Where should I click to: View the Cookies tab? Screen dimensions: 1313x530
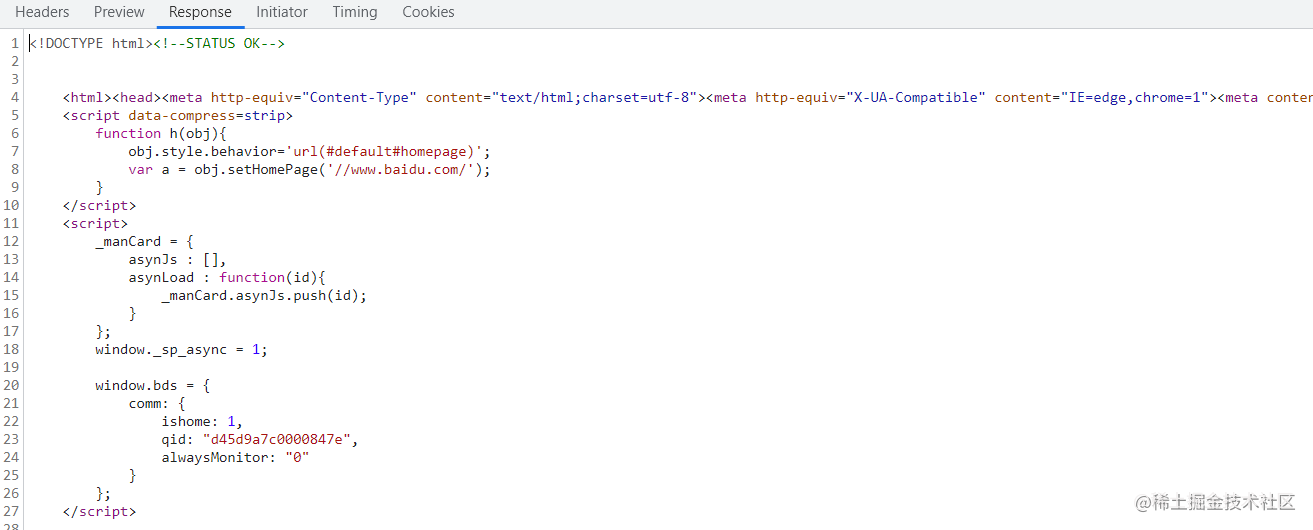(428, 13)
